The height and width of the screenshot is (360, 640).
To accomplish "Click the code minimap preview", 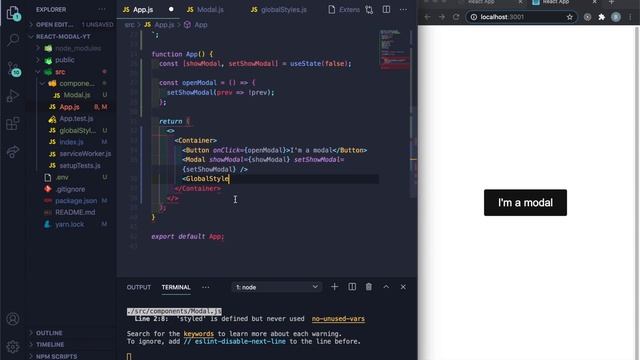I will 395,49.
